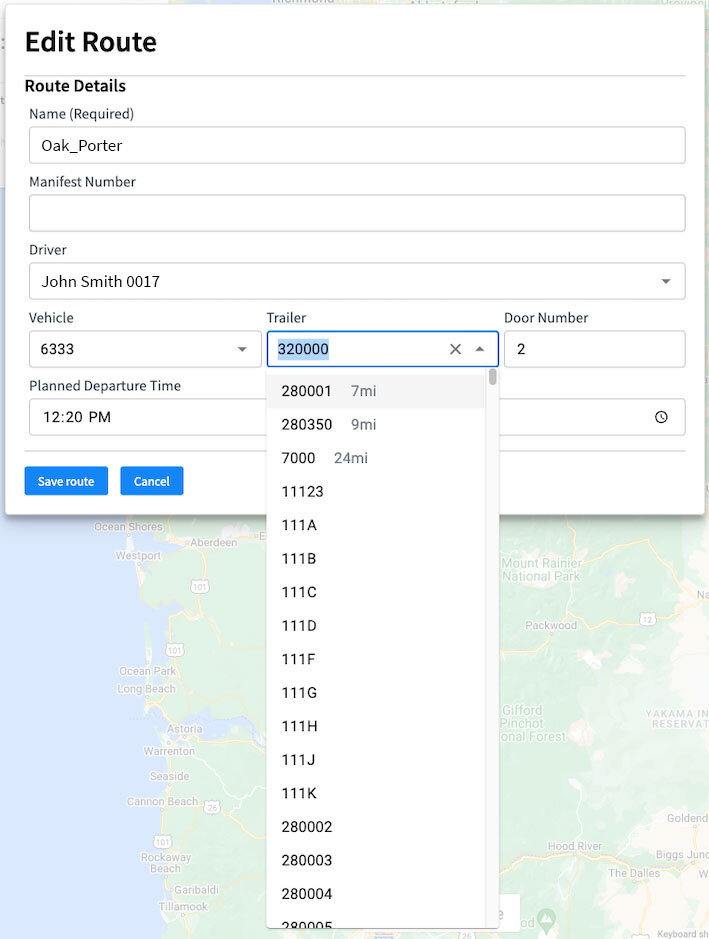Screen dimensions: 709x939
Task: Clear the Trailer field with the X icon
Action: 455,349
